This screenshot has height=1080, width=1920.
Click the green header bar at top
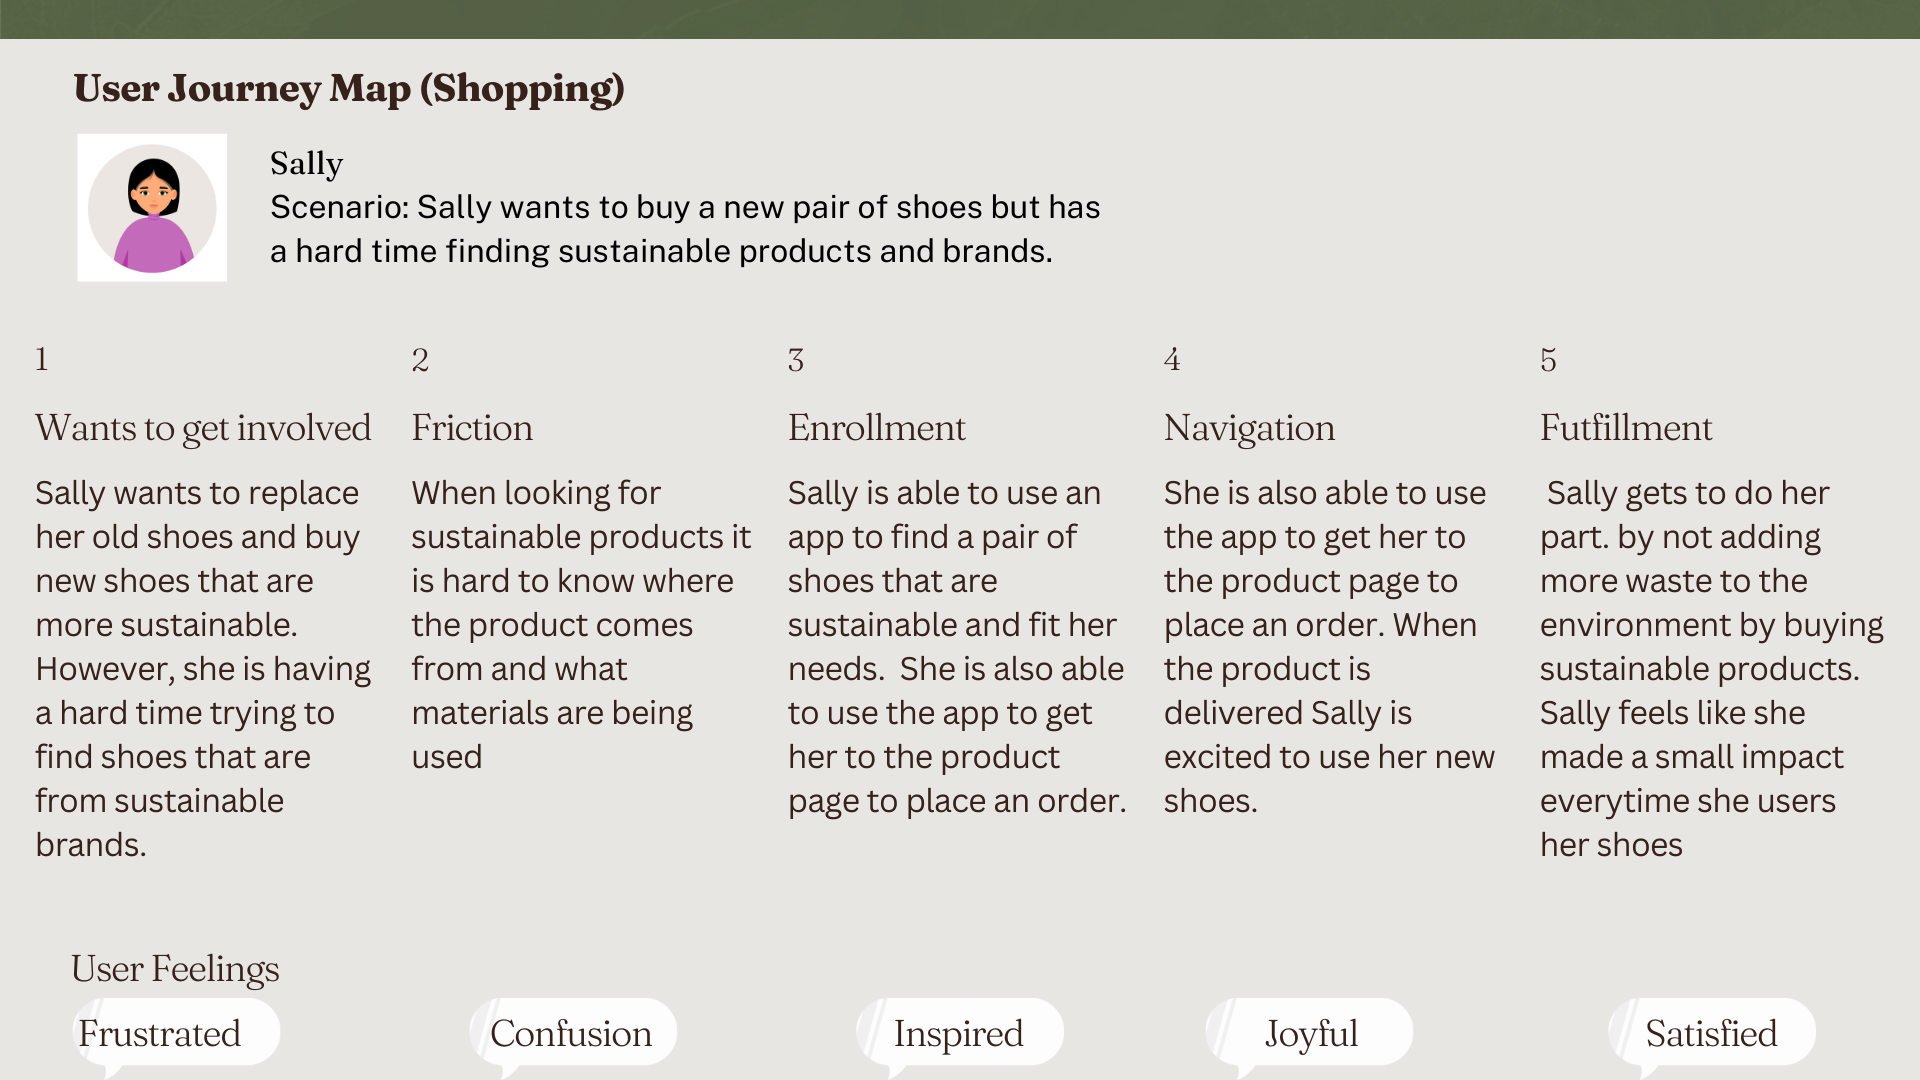960,19
